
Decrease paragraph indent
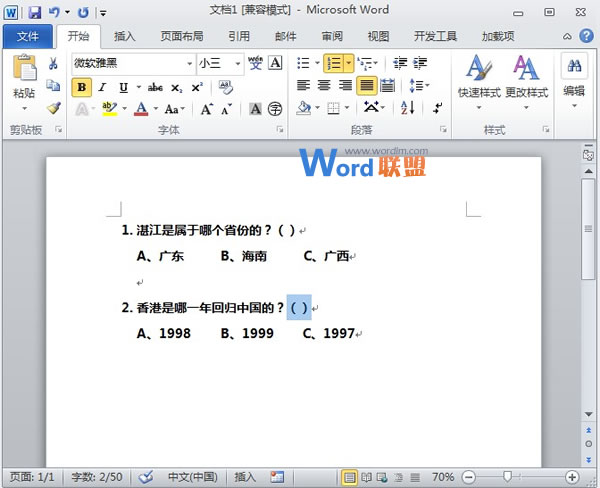400,63
